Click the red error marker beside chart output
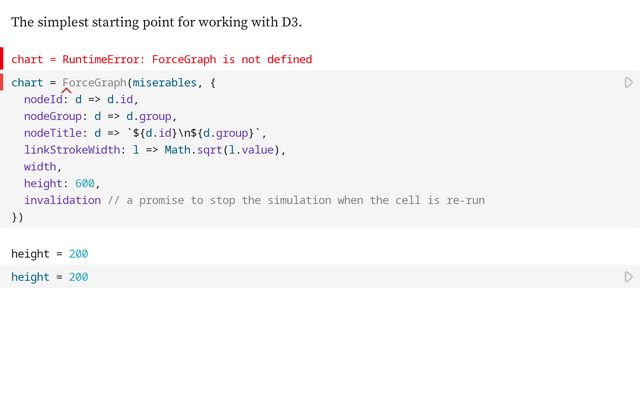 (2, 59)
